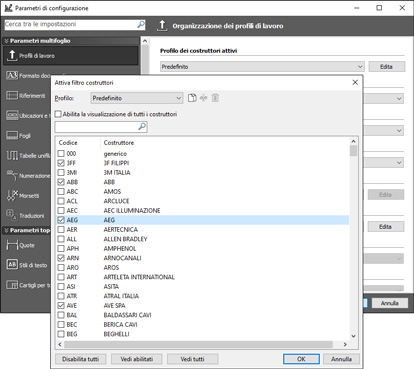The image size is (414, 369).
Task: Uncheck the AVE SPA checkbox
Action: [x=61, y=305]
